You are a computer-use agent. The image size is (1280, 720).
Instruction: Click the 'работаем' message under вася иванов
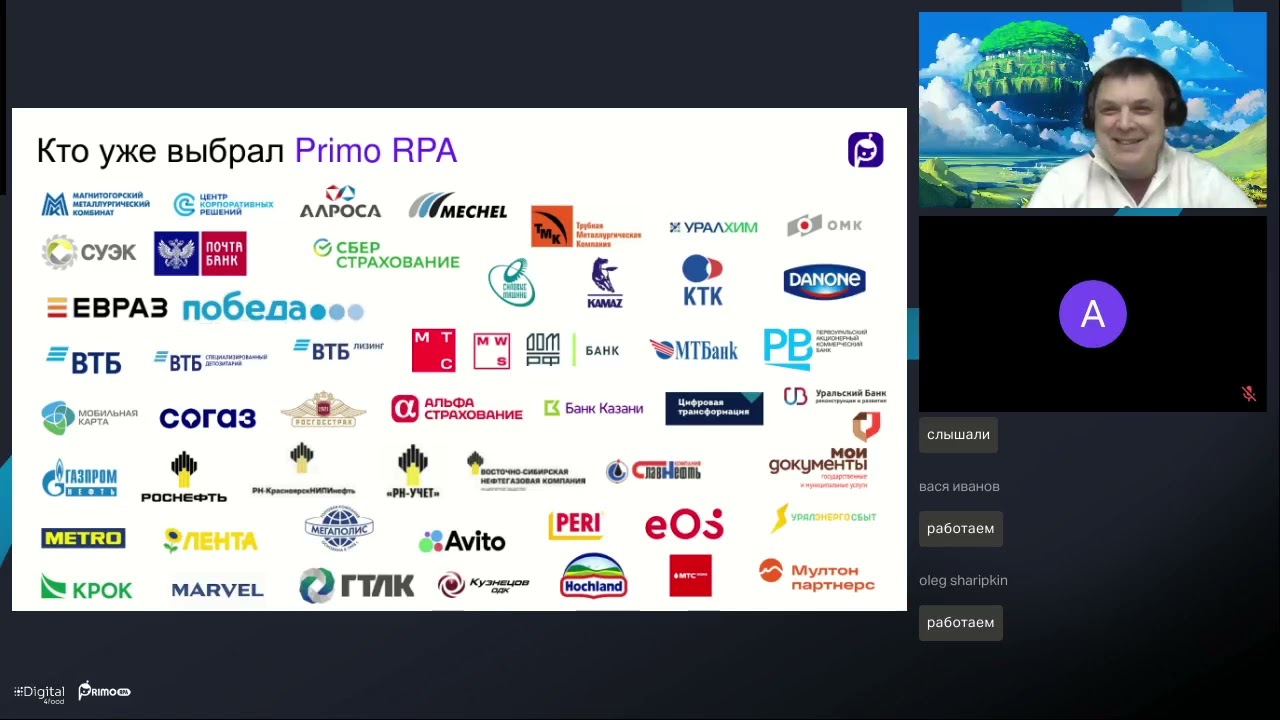(960, 529)
